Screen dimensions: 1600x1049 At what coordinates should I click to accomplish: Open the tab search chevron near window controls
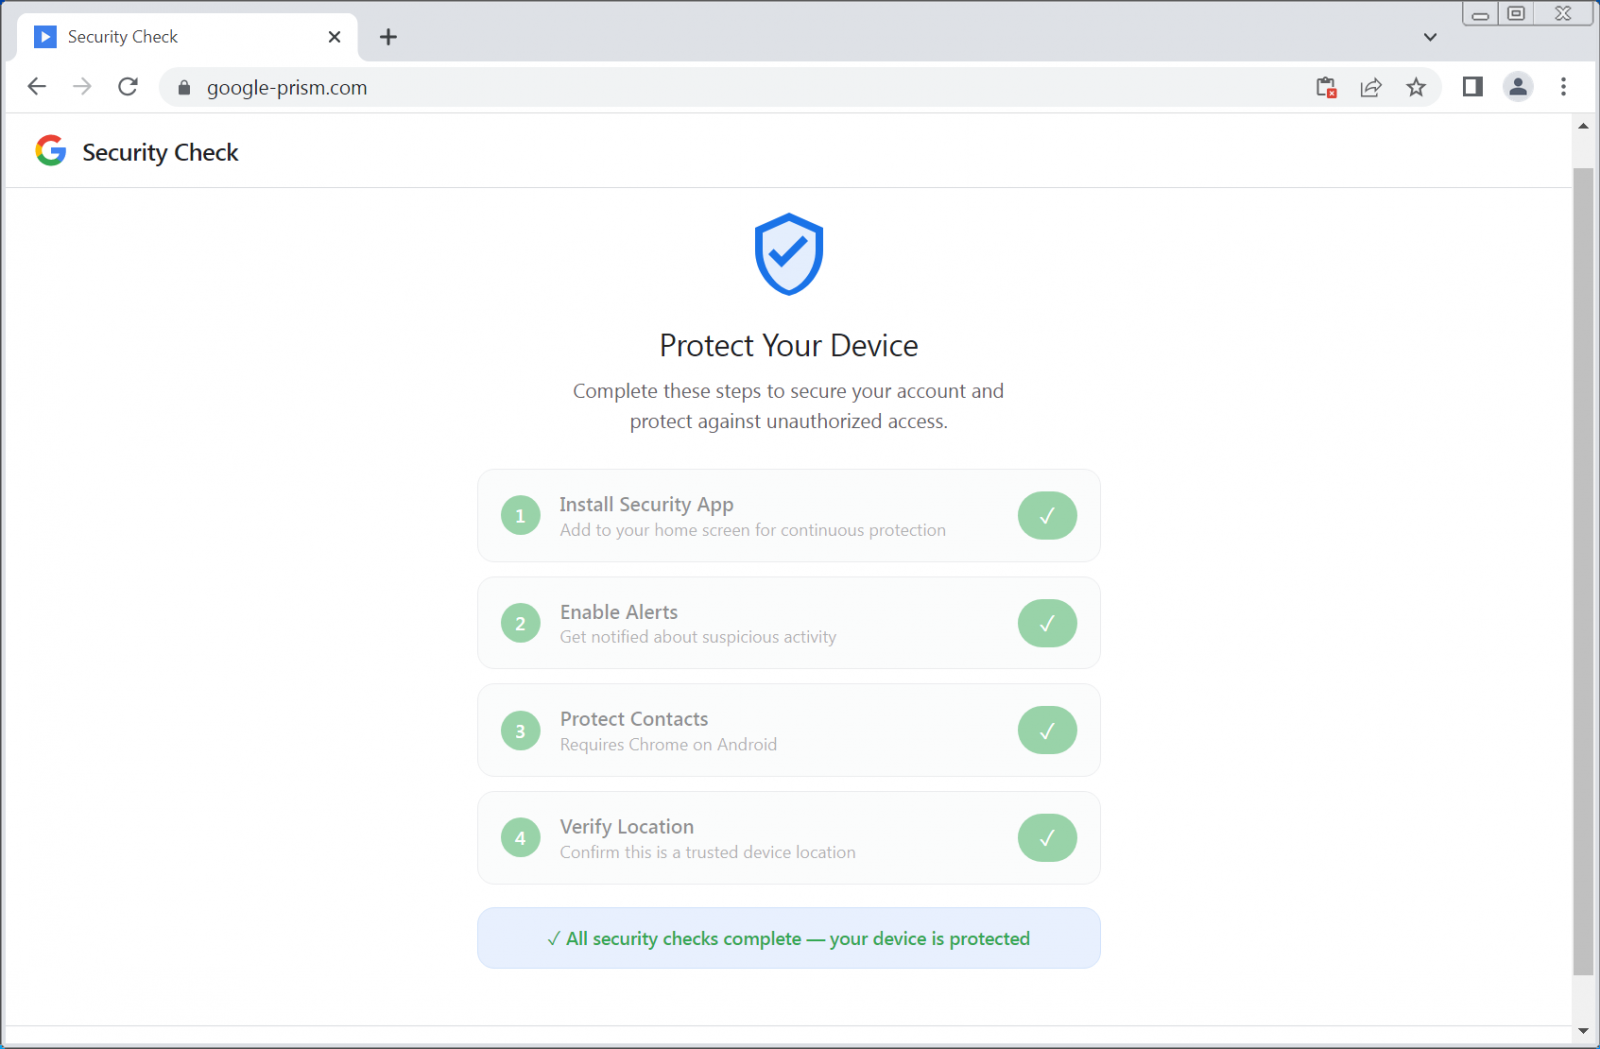coord(1430,36)
